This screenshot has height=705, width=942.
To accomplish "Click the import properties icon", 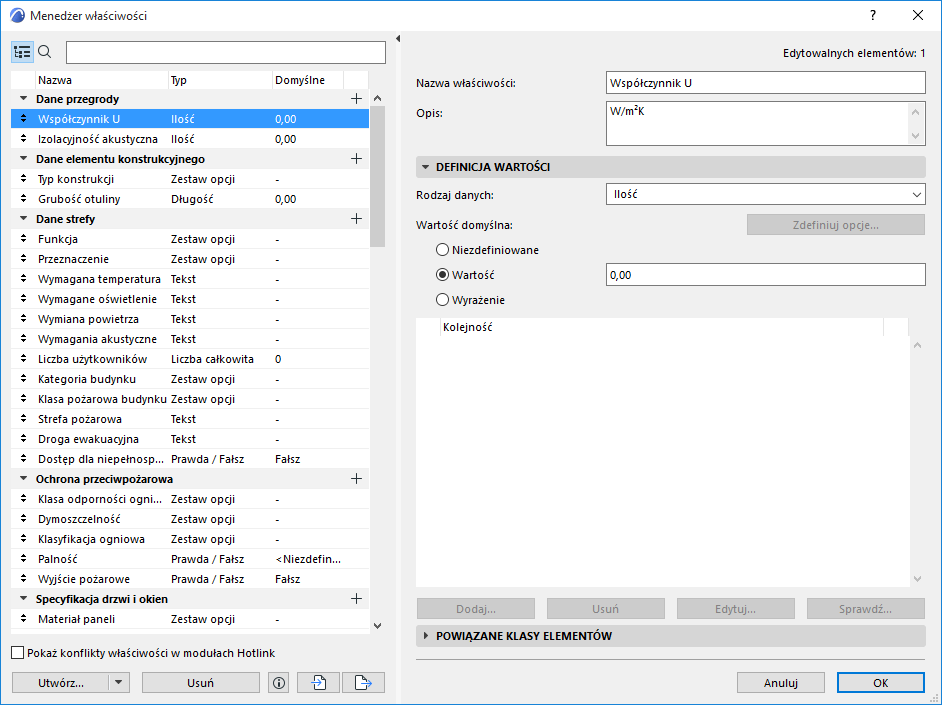I will 318,683.
